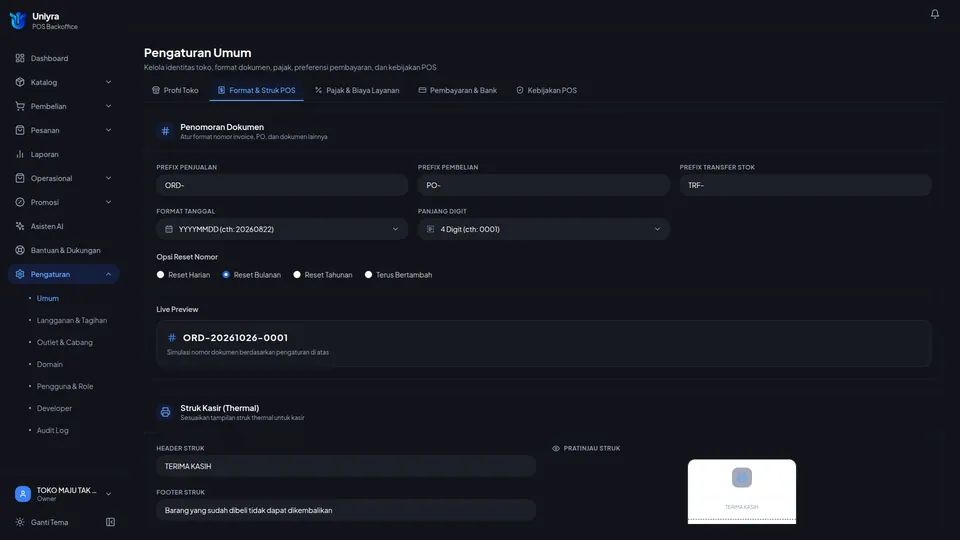
Task: Click the Pesanan bag icon
Action: [x=20, y=130]
